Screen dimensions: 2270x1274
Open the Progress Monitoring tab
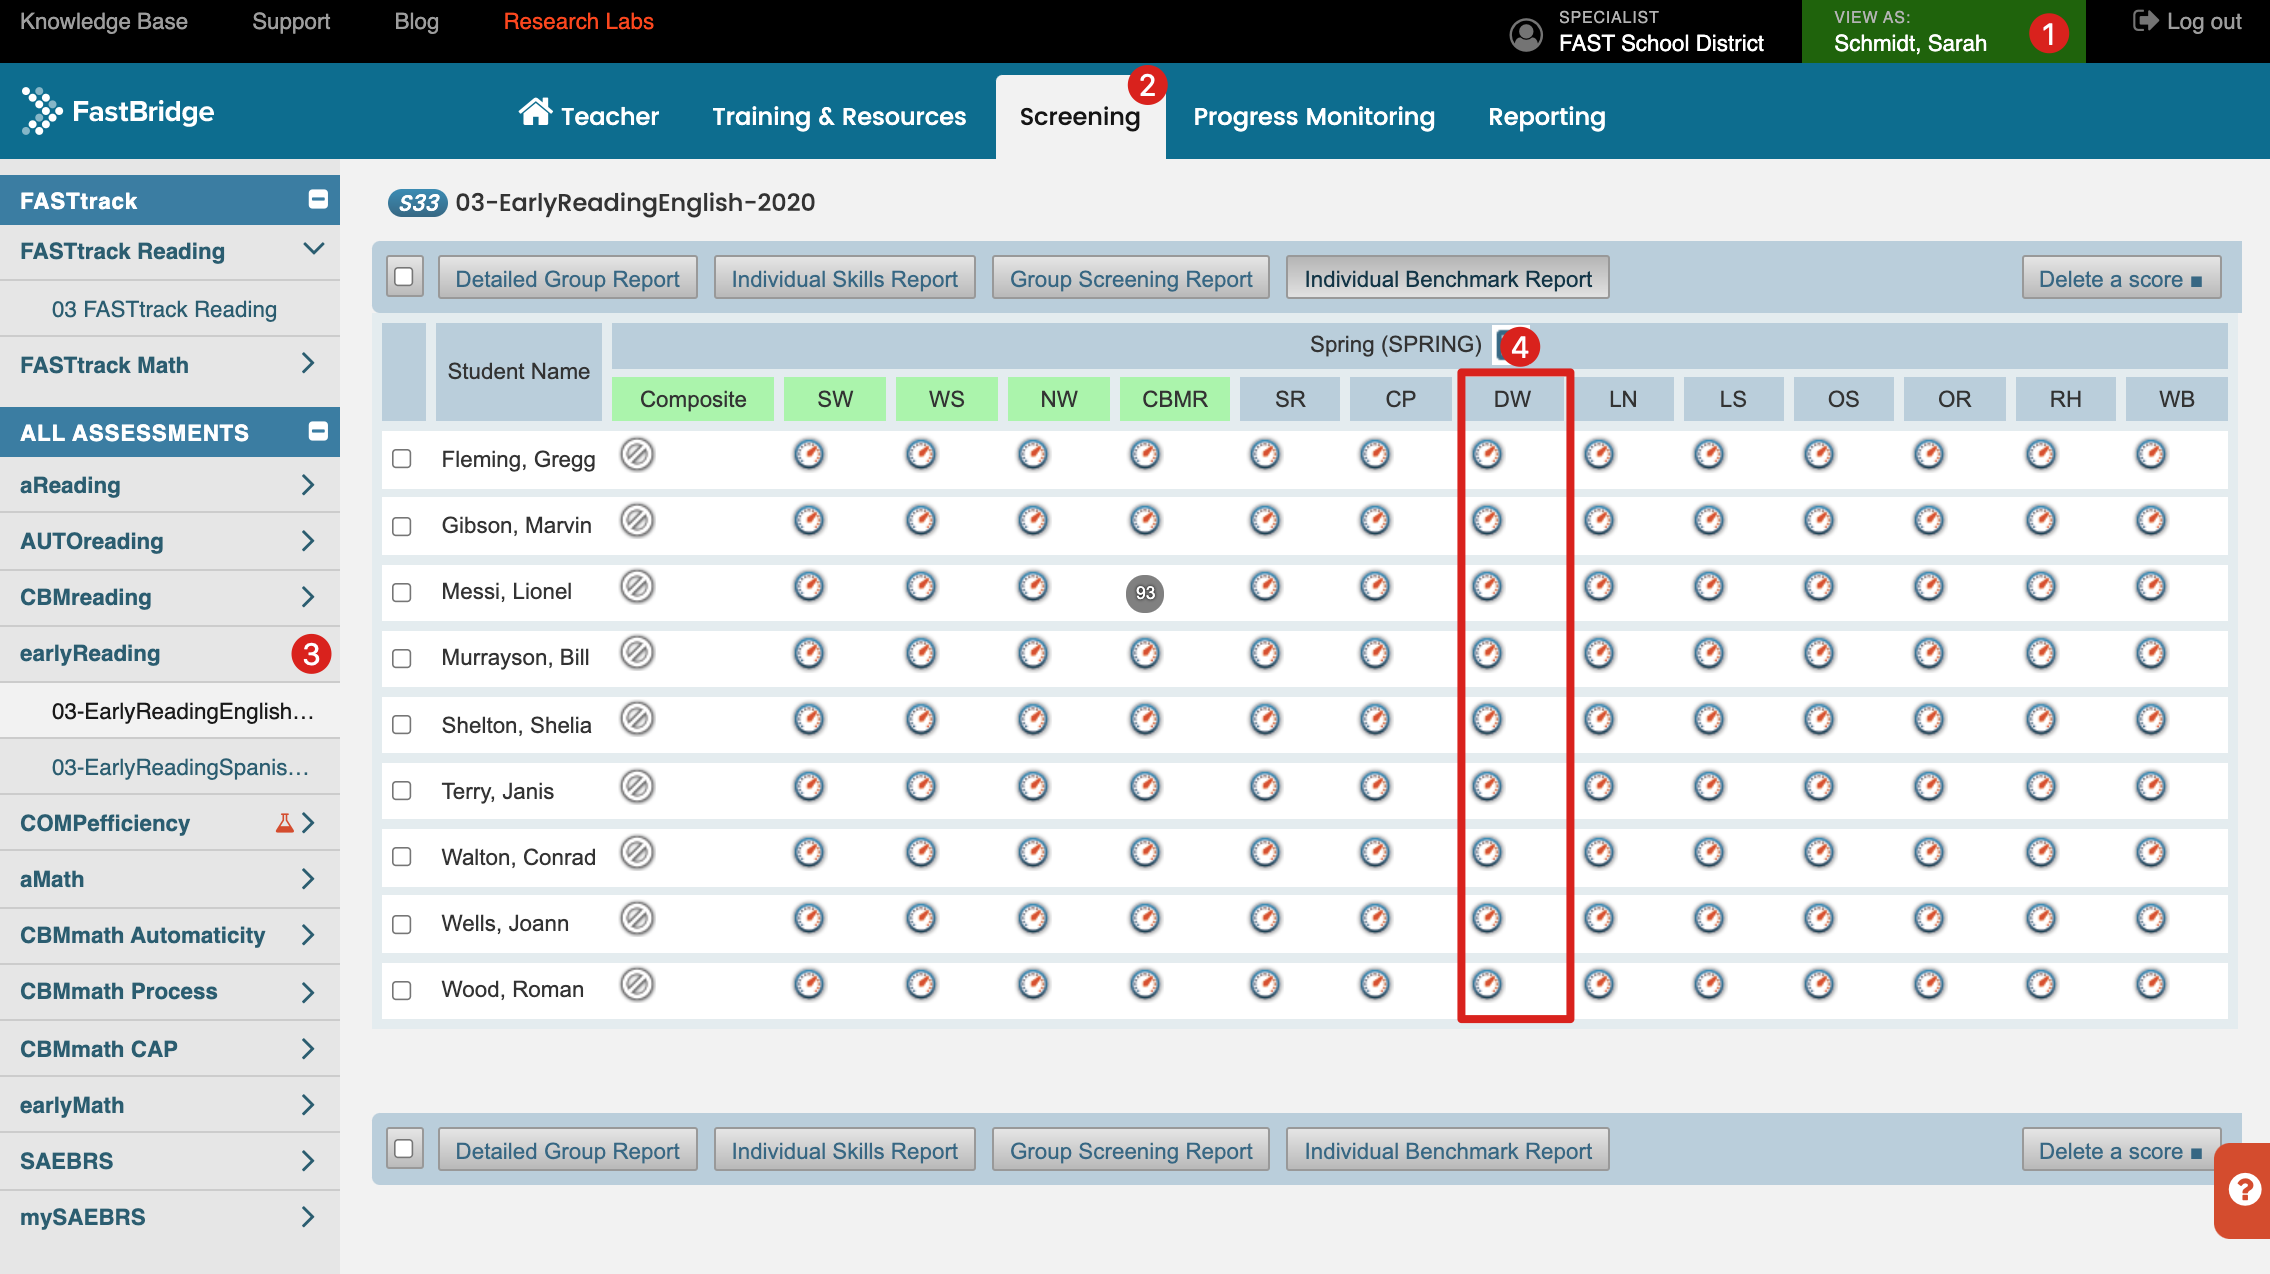click(1314, 116)
